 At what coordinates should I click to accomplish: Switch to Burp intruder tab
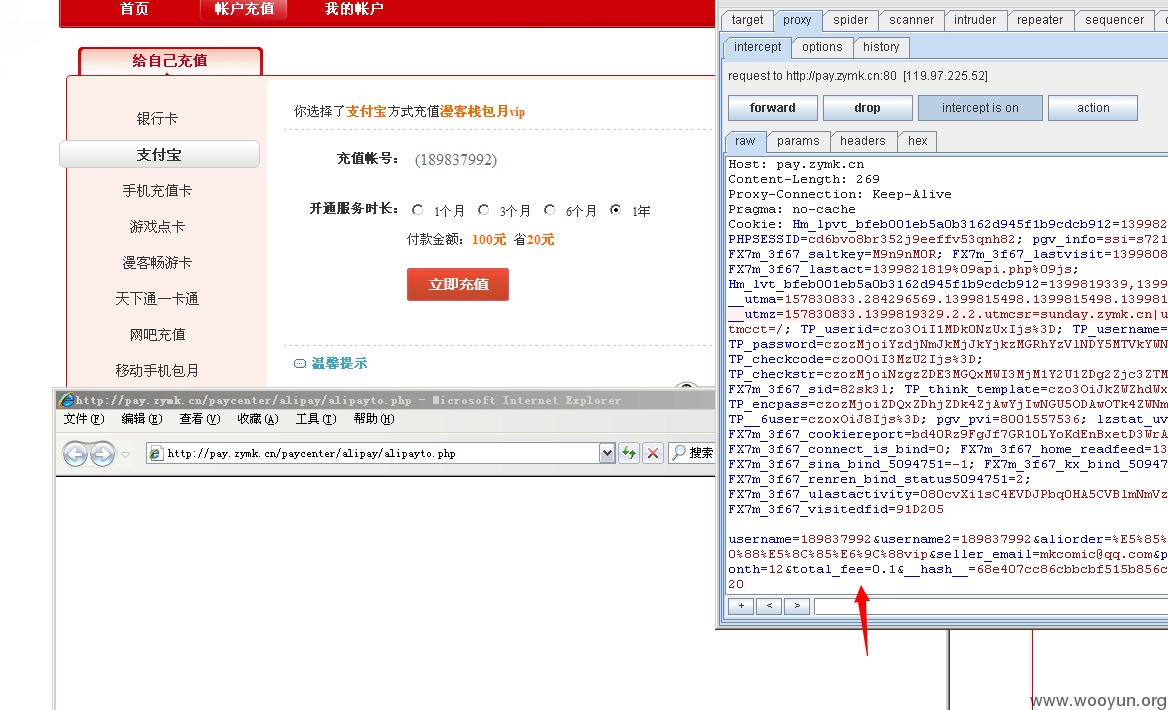975,20
